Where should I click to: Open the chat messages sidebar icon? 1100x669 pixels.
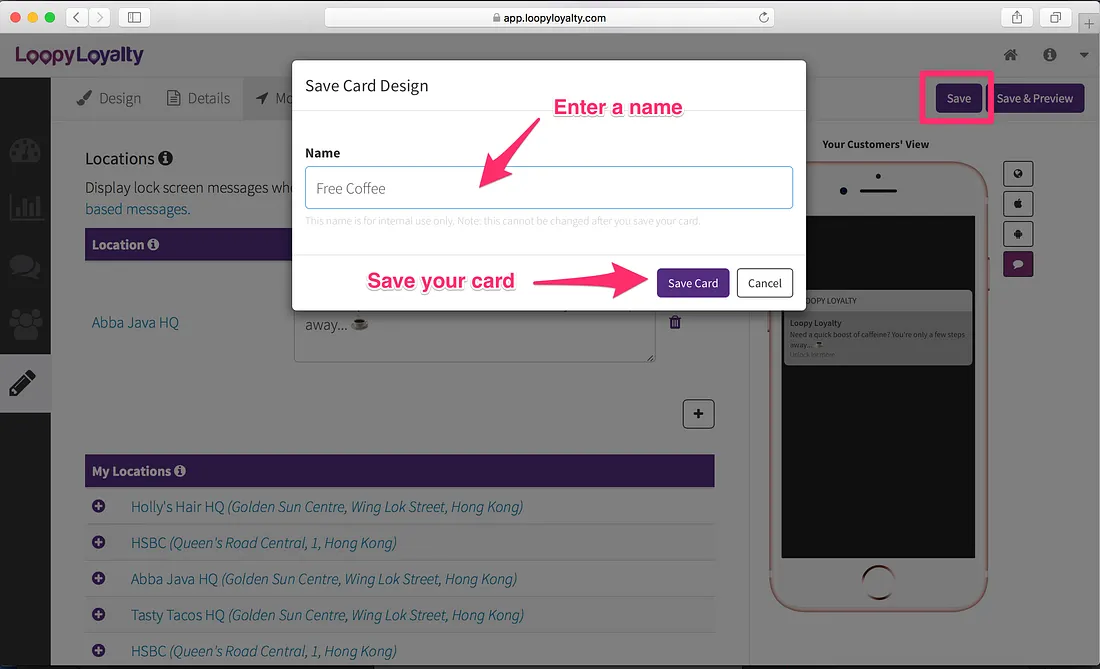pos(25,266)
